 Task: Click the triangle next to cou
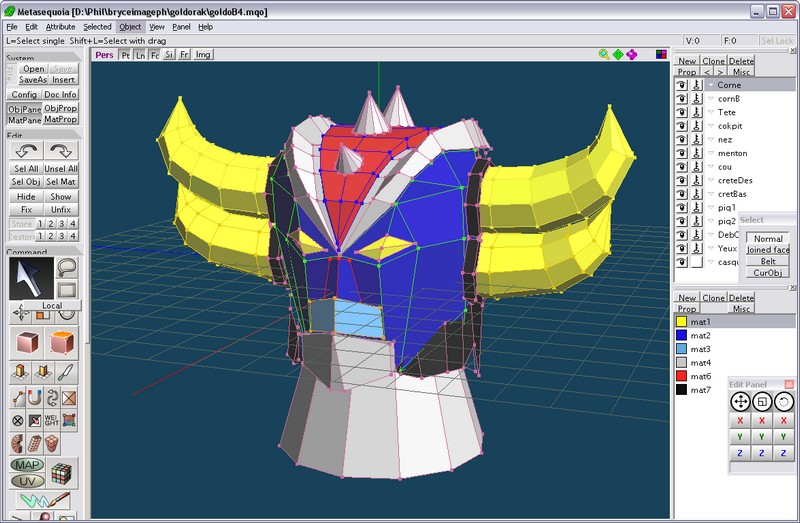(x=711, y=167)
